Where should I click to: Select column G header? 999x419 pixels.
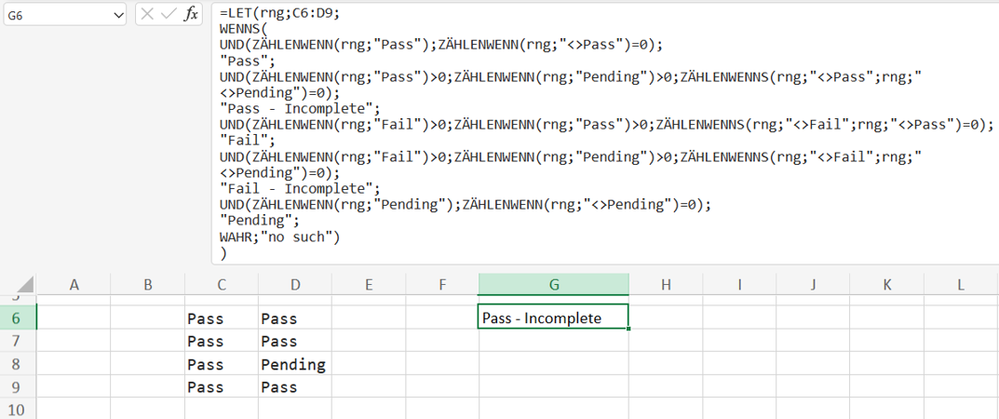point(554,285)
